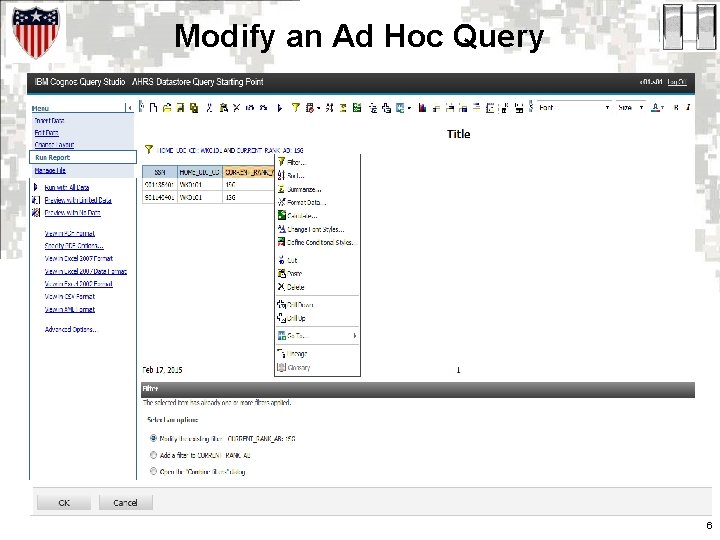Select the HOME_UIC_CD column header
720x540 pixels.
pos(200,172)
